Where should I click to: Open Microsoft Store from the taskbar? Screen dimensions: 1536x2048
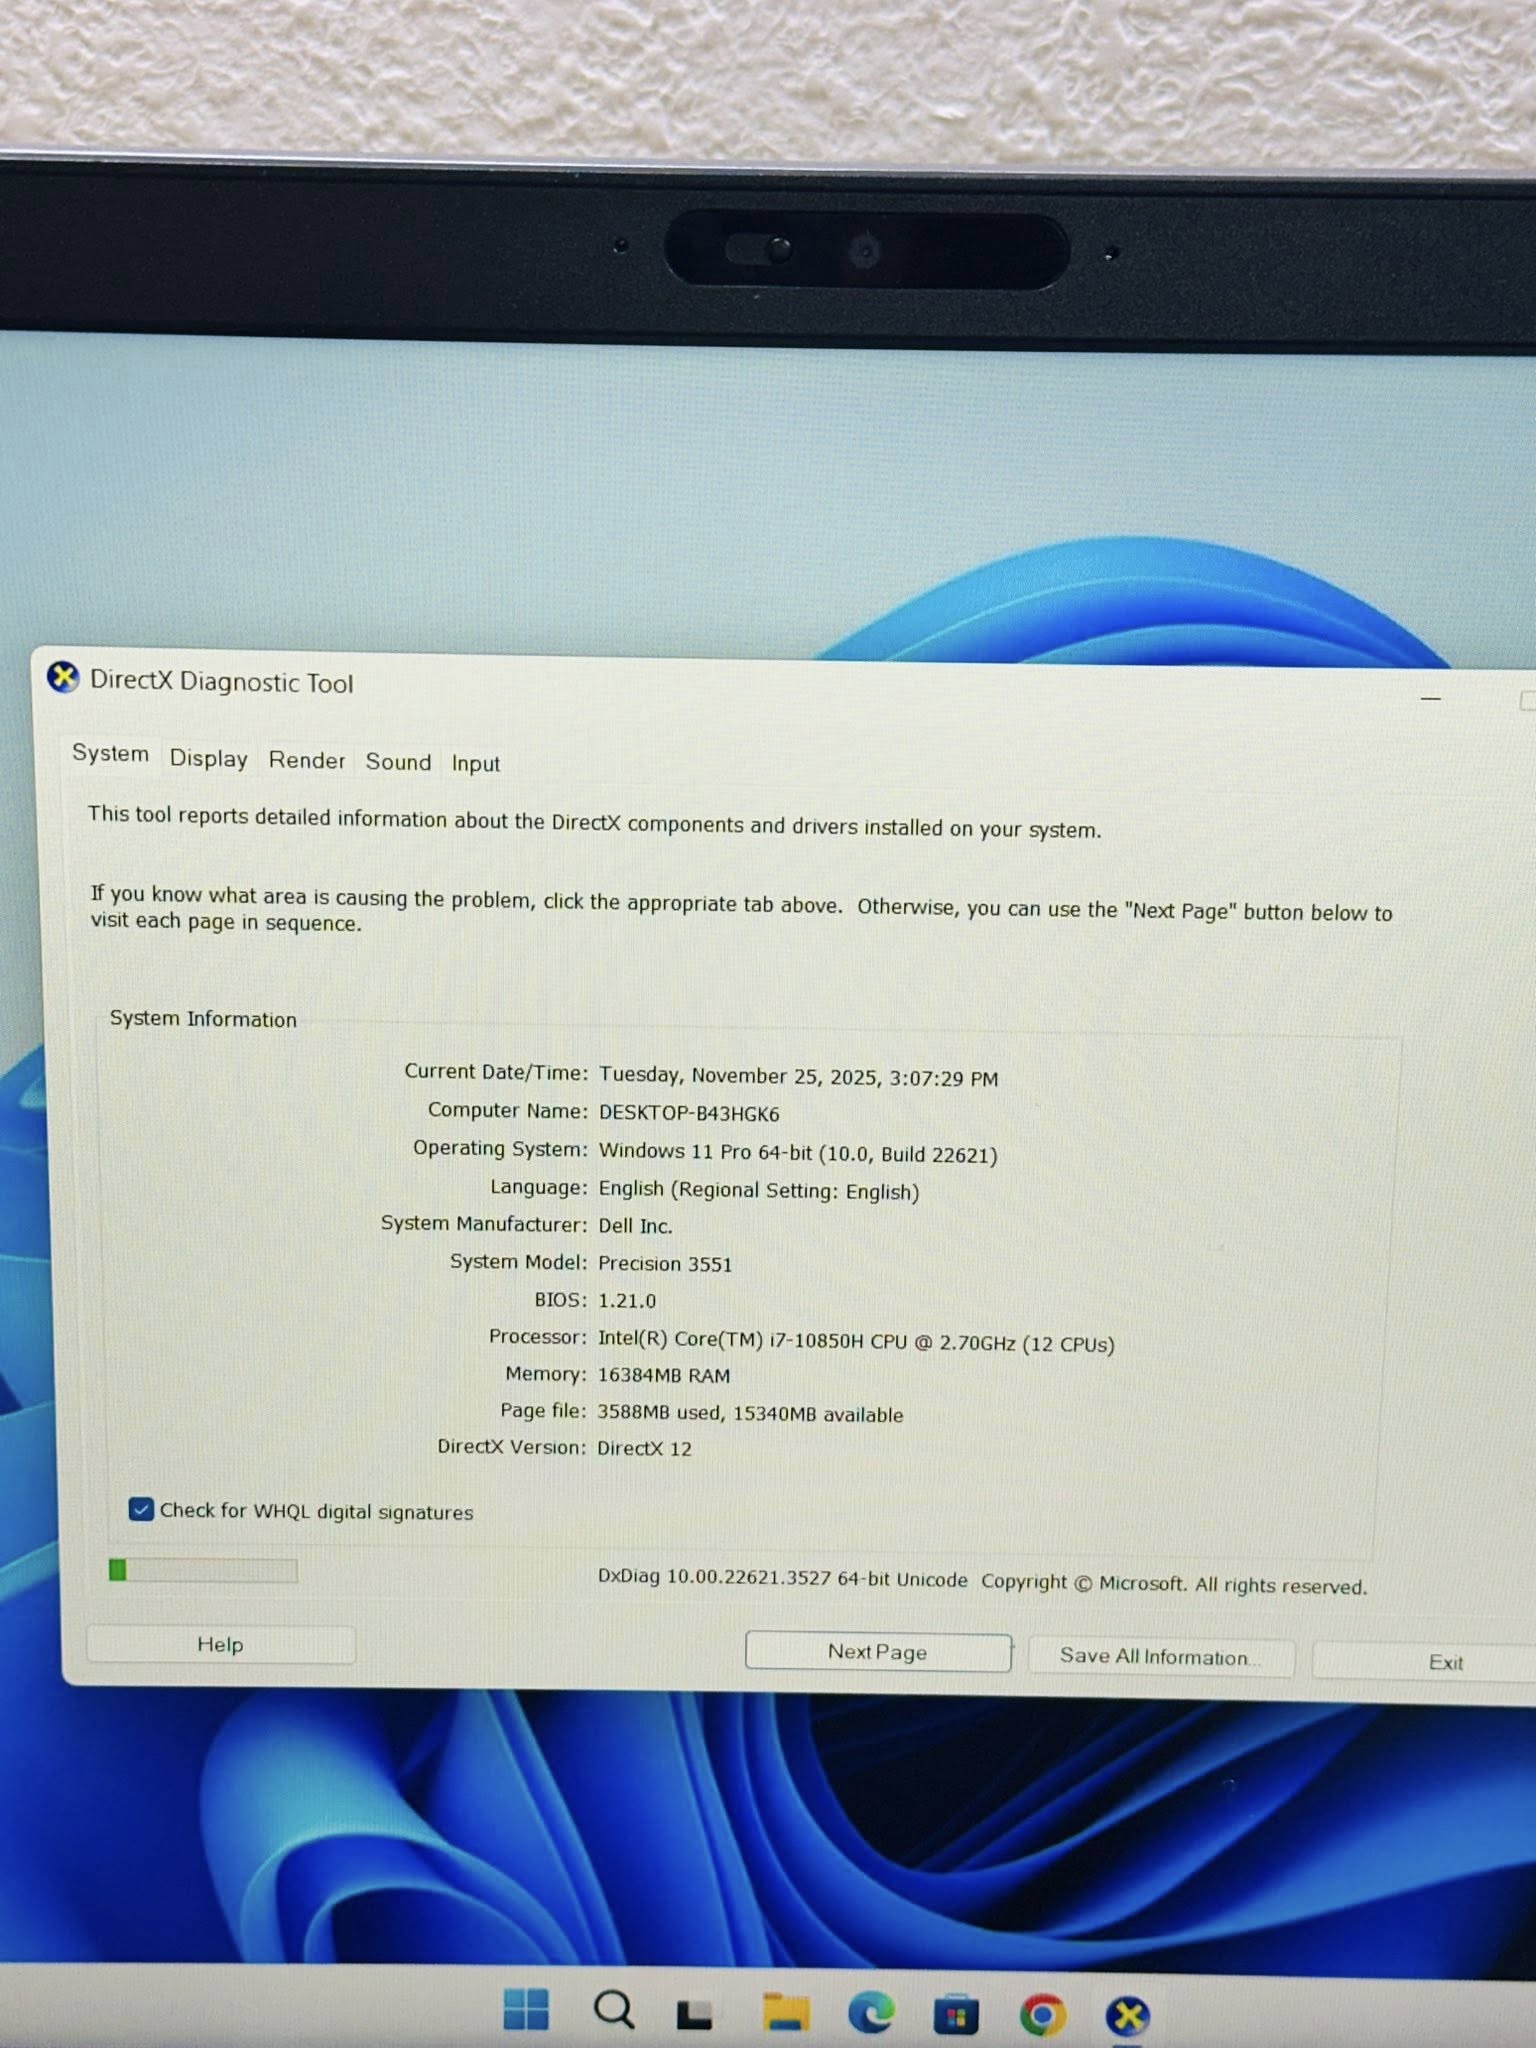click(956, 2015)
